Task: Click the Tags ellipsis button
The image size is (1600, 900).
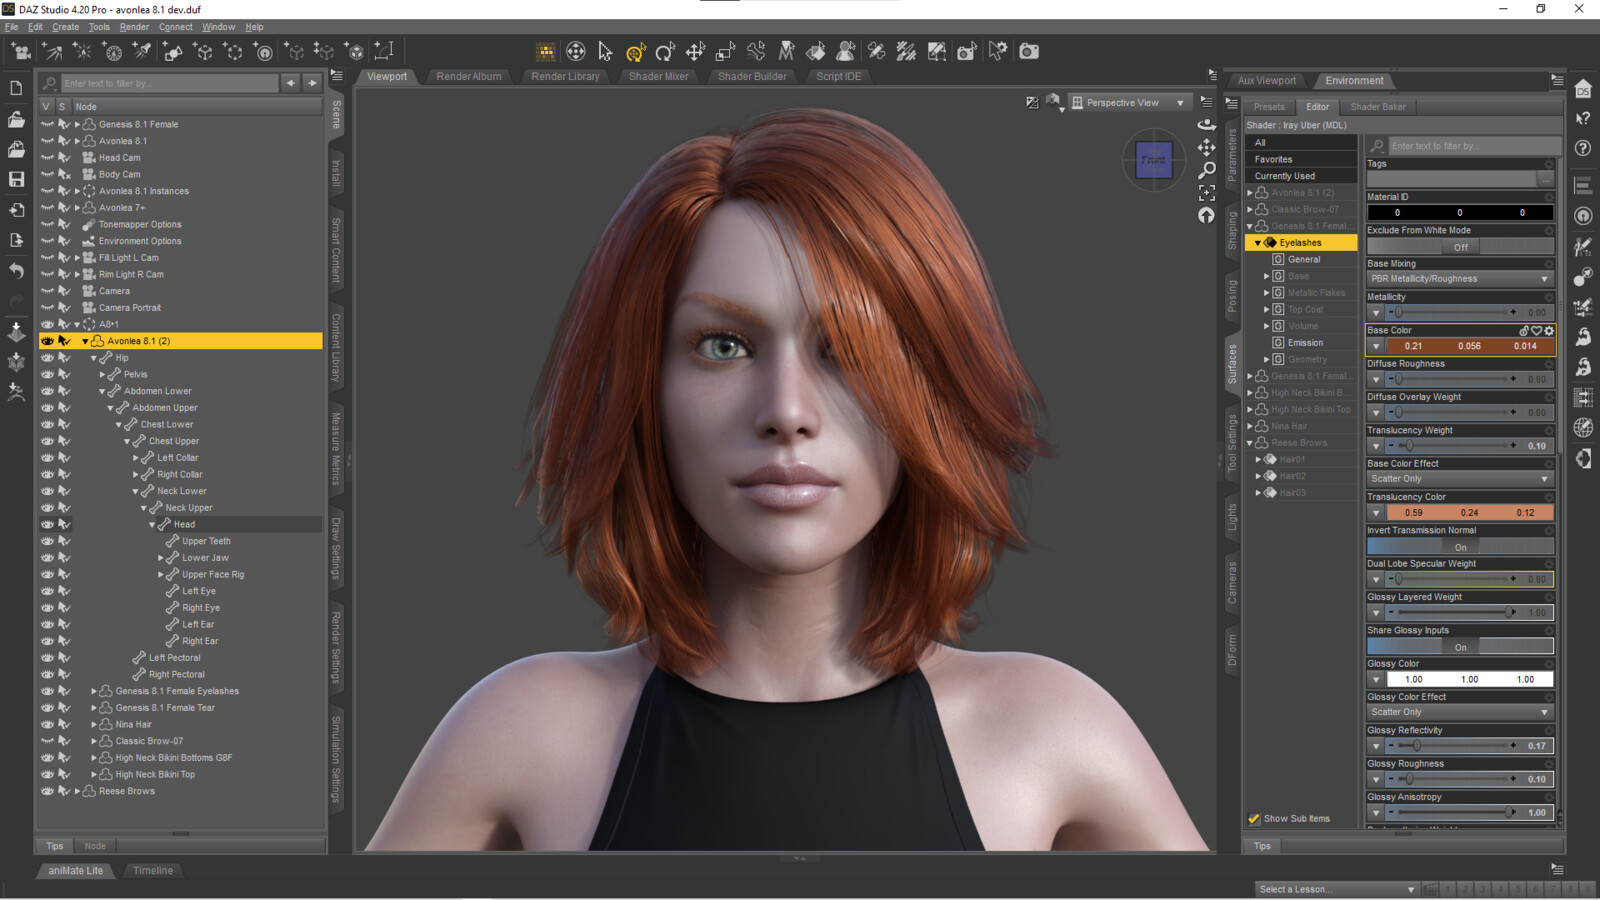Action: pos(1546,179)
